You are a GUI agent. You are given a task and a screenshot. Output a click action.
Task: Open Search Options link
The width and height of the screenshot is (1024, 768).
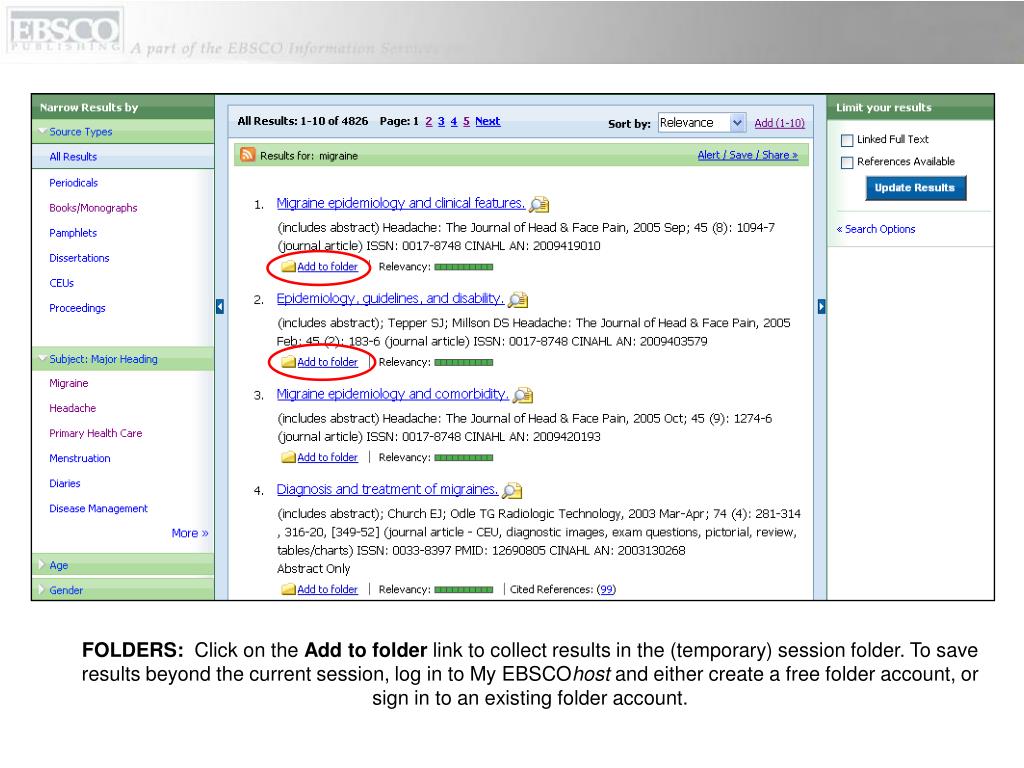(876, 229)
